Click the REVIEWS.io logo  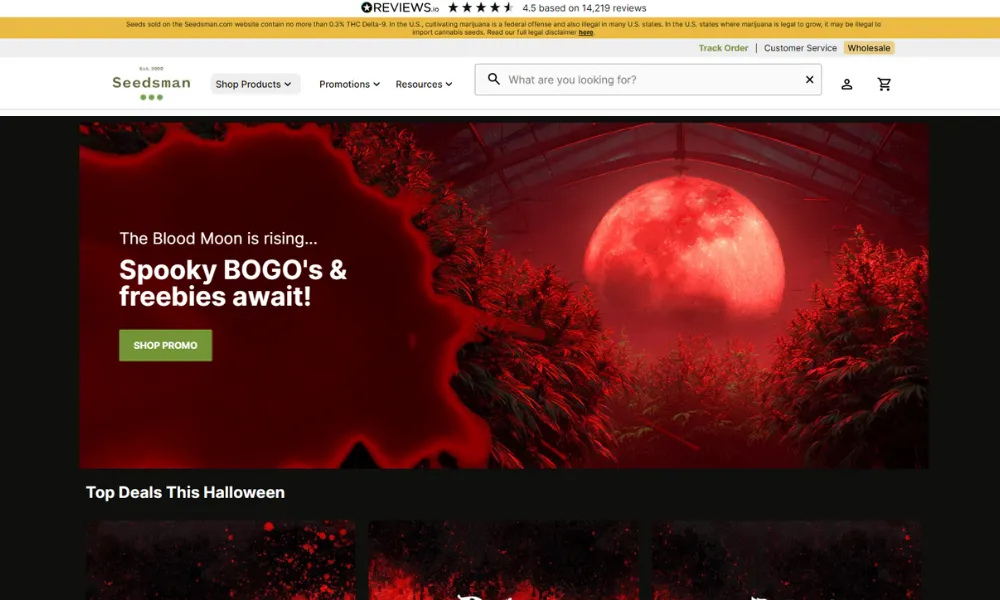coord(400,8)
